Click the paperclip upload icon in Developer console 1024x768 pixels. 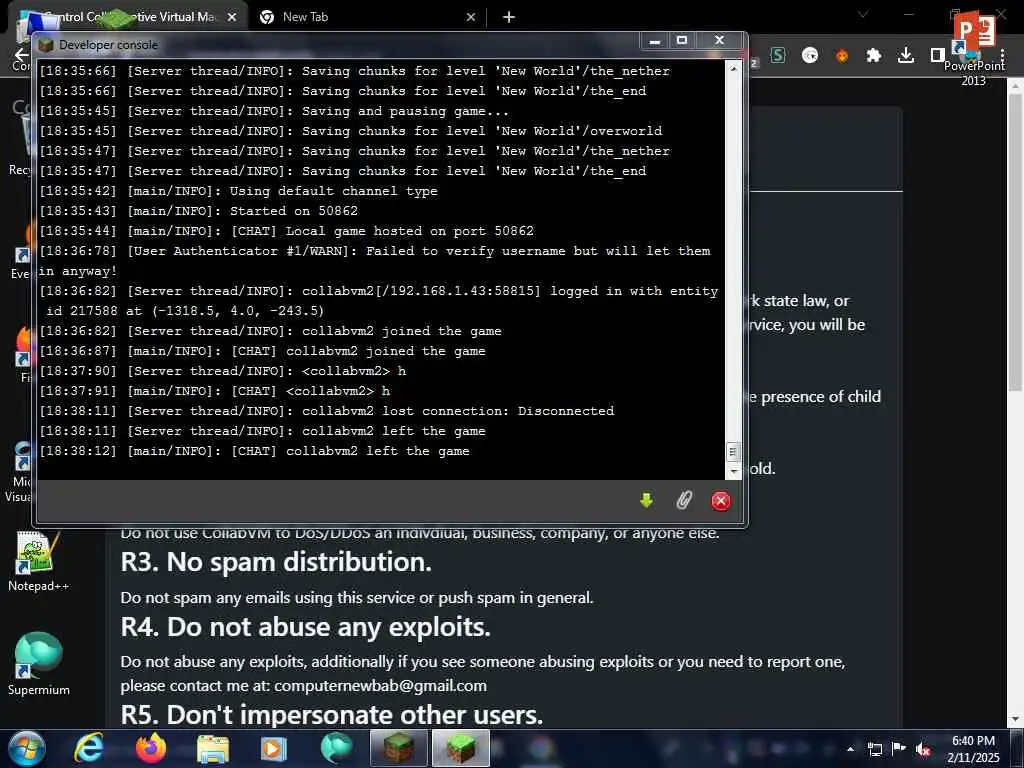(x=684, y=501)
